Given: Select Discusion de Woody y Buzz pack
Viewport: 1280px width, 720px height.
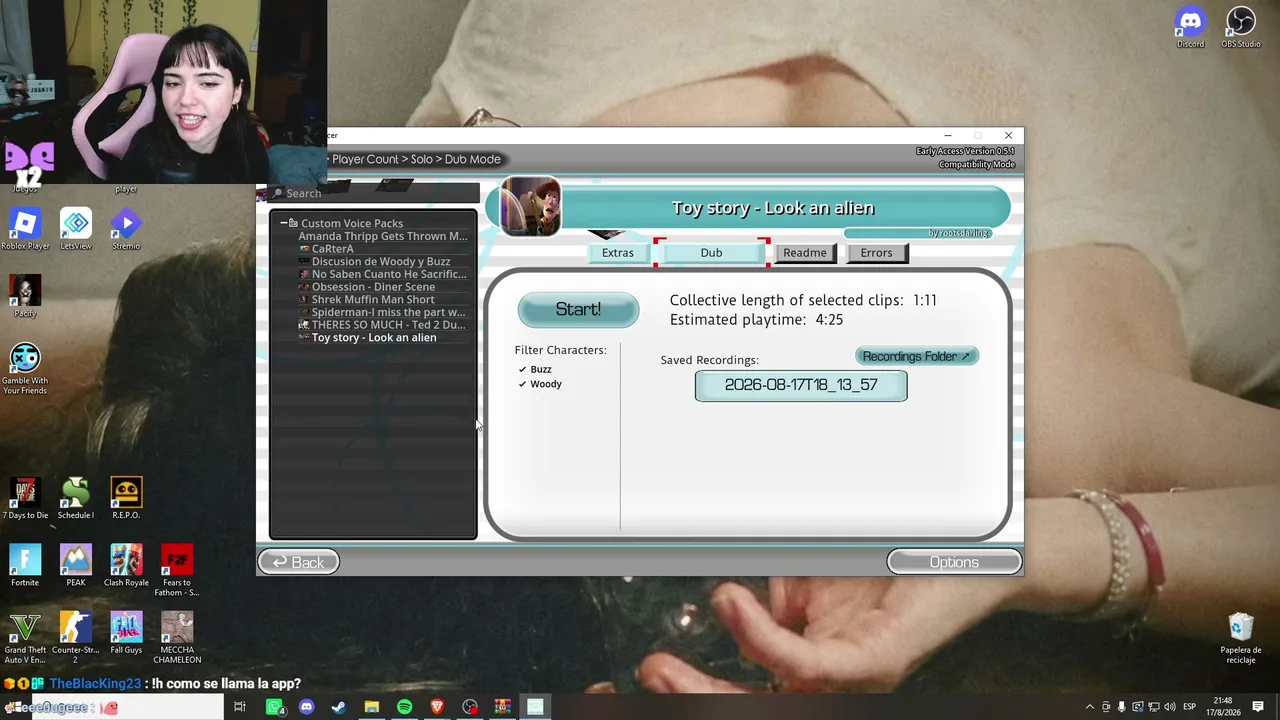Looking at the screenshot, I should [381, 262].
